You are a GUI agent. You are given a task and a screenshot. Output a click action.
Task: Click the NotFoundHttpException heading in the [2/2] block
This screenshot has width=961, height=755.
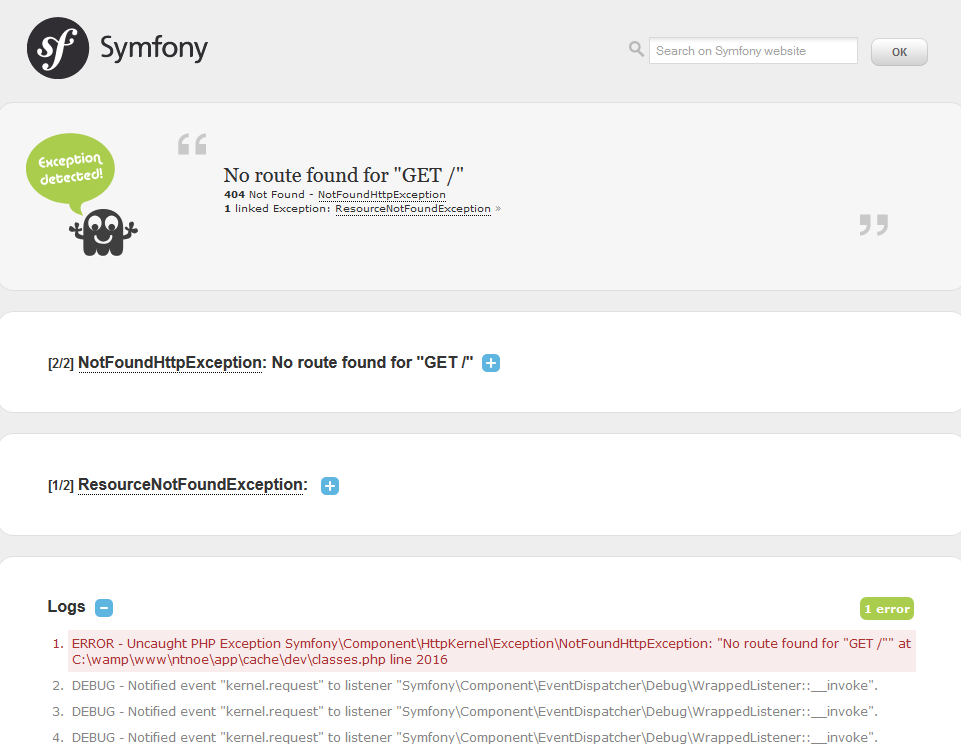[x=169, y=363]
